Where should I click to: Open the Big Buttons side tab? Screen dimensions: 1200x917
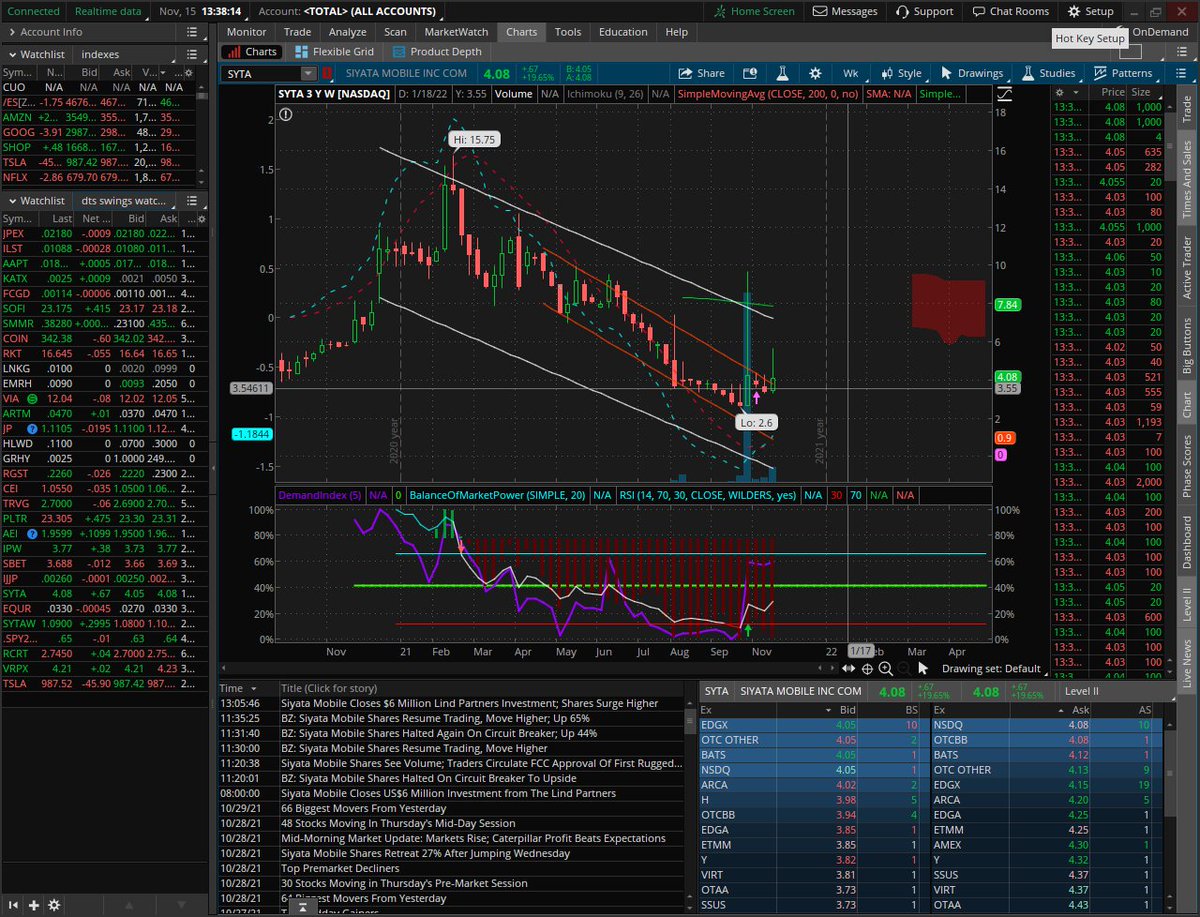pos(1187,345)
